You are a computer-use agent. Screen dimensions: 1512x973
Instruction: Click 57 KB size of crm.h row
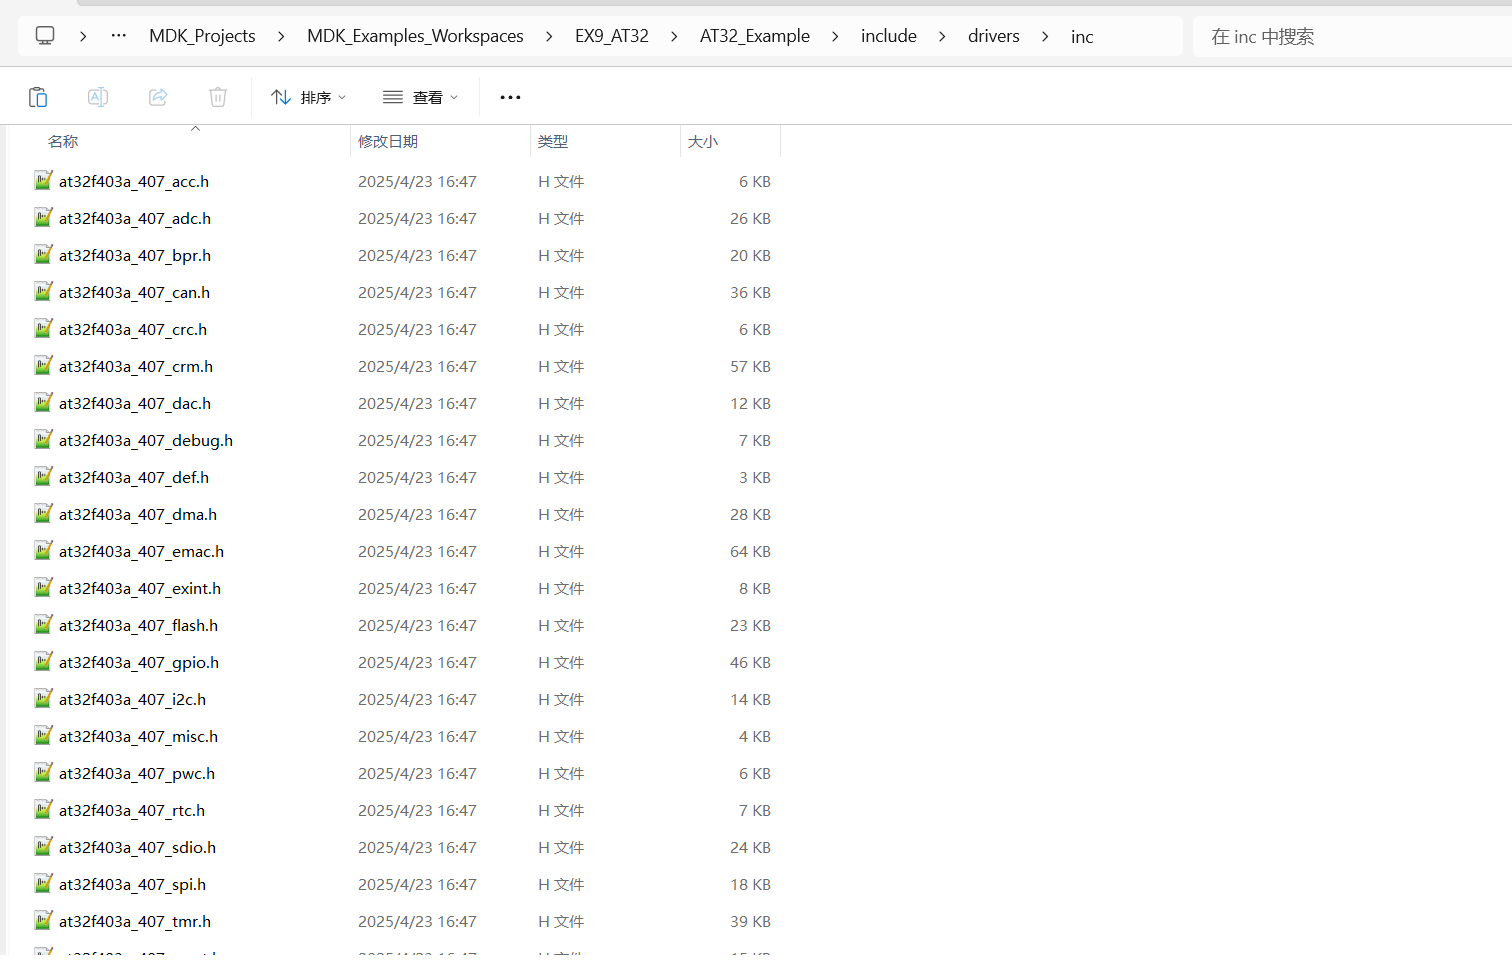pyautogui.click(x=750, y=366)
